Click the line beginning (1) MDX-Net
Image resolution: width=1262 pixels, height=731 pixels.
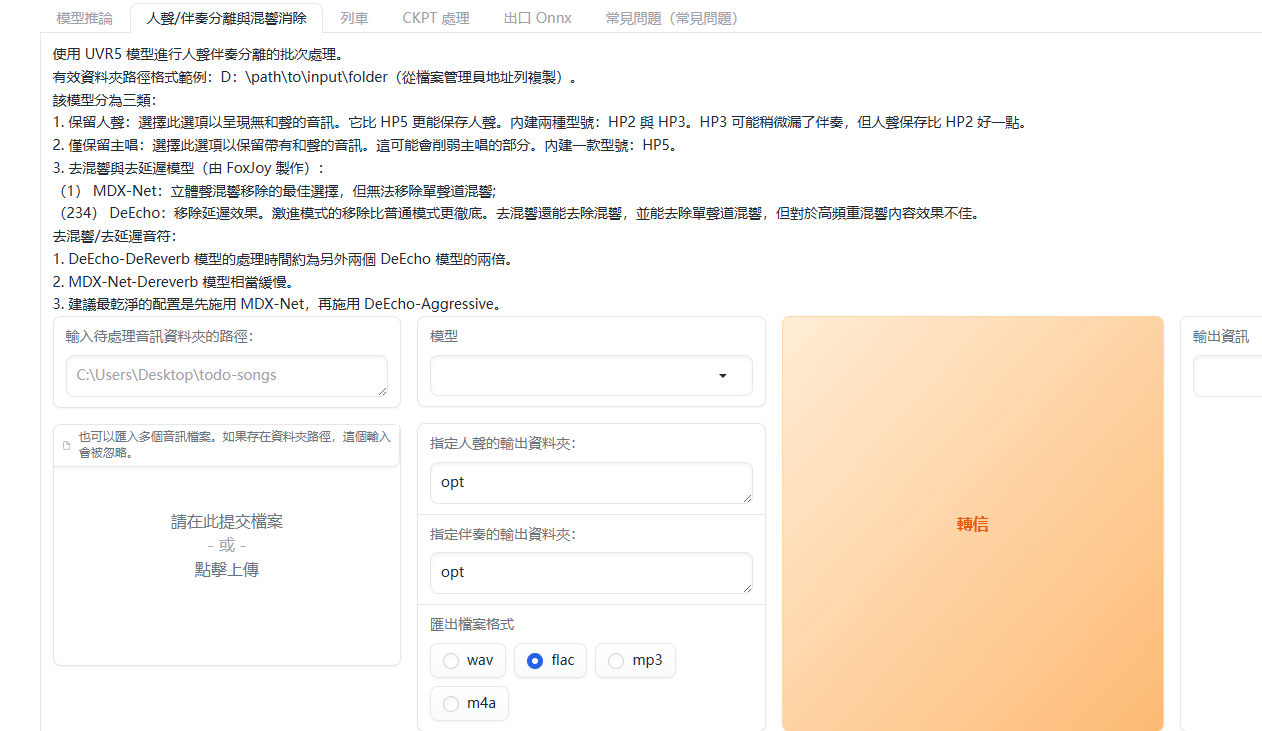tap(276, 191)
